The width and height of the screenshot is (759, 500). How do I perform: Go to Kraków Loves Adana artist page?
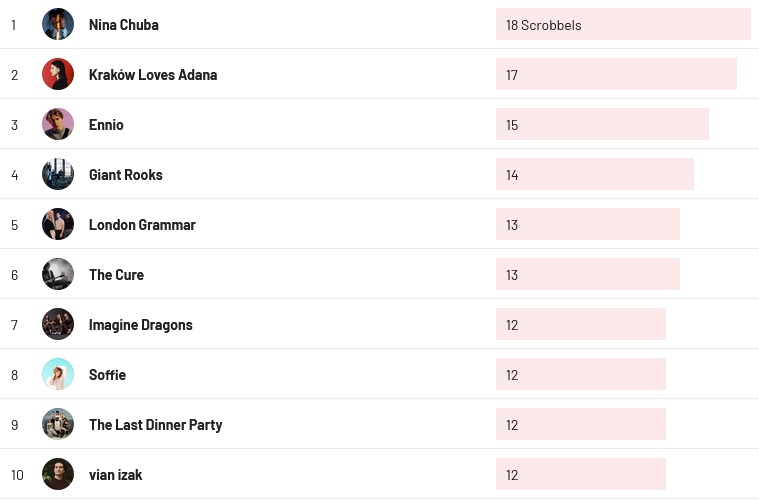[153, 75]
